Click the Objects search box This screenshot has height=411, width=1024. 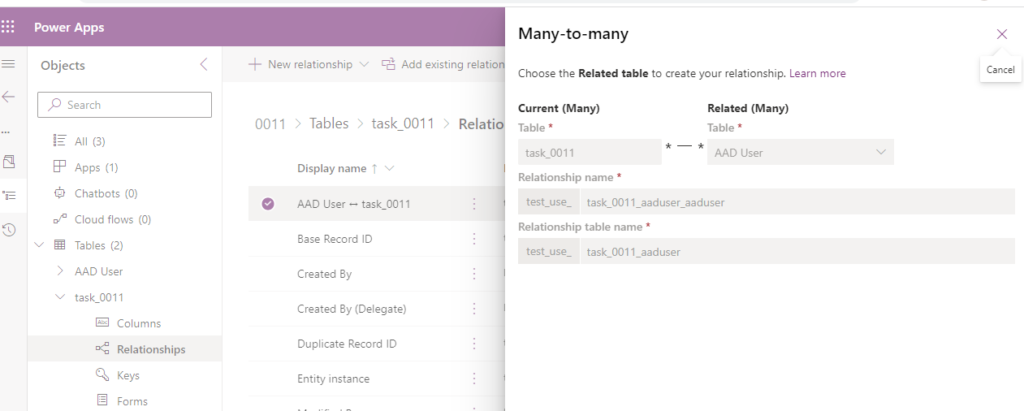coord(125,105)
